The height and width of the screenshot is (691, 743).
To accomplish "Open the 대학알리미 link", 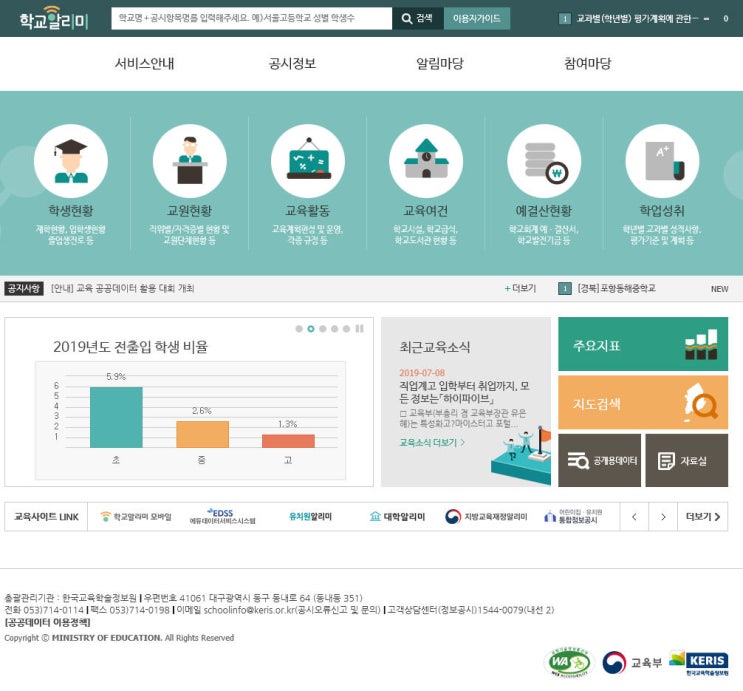I will point(397,517).
